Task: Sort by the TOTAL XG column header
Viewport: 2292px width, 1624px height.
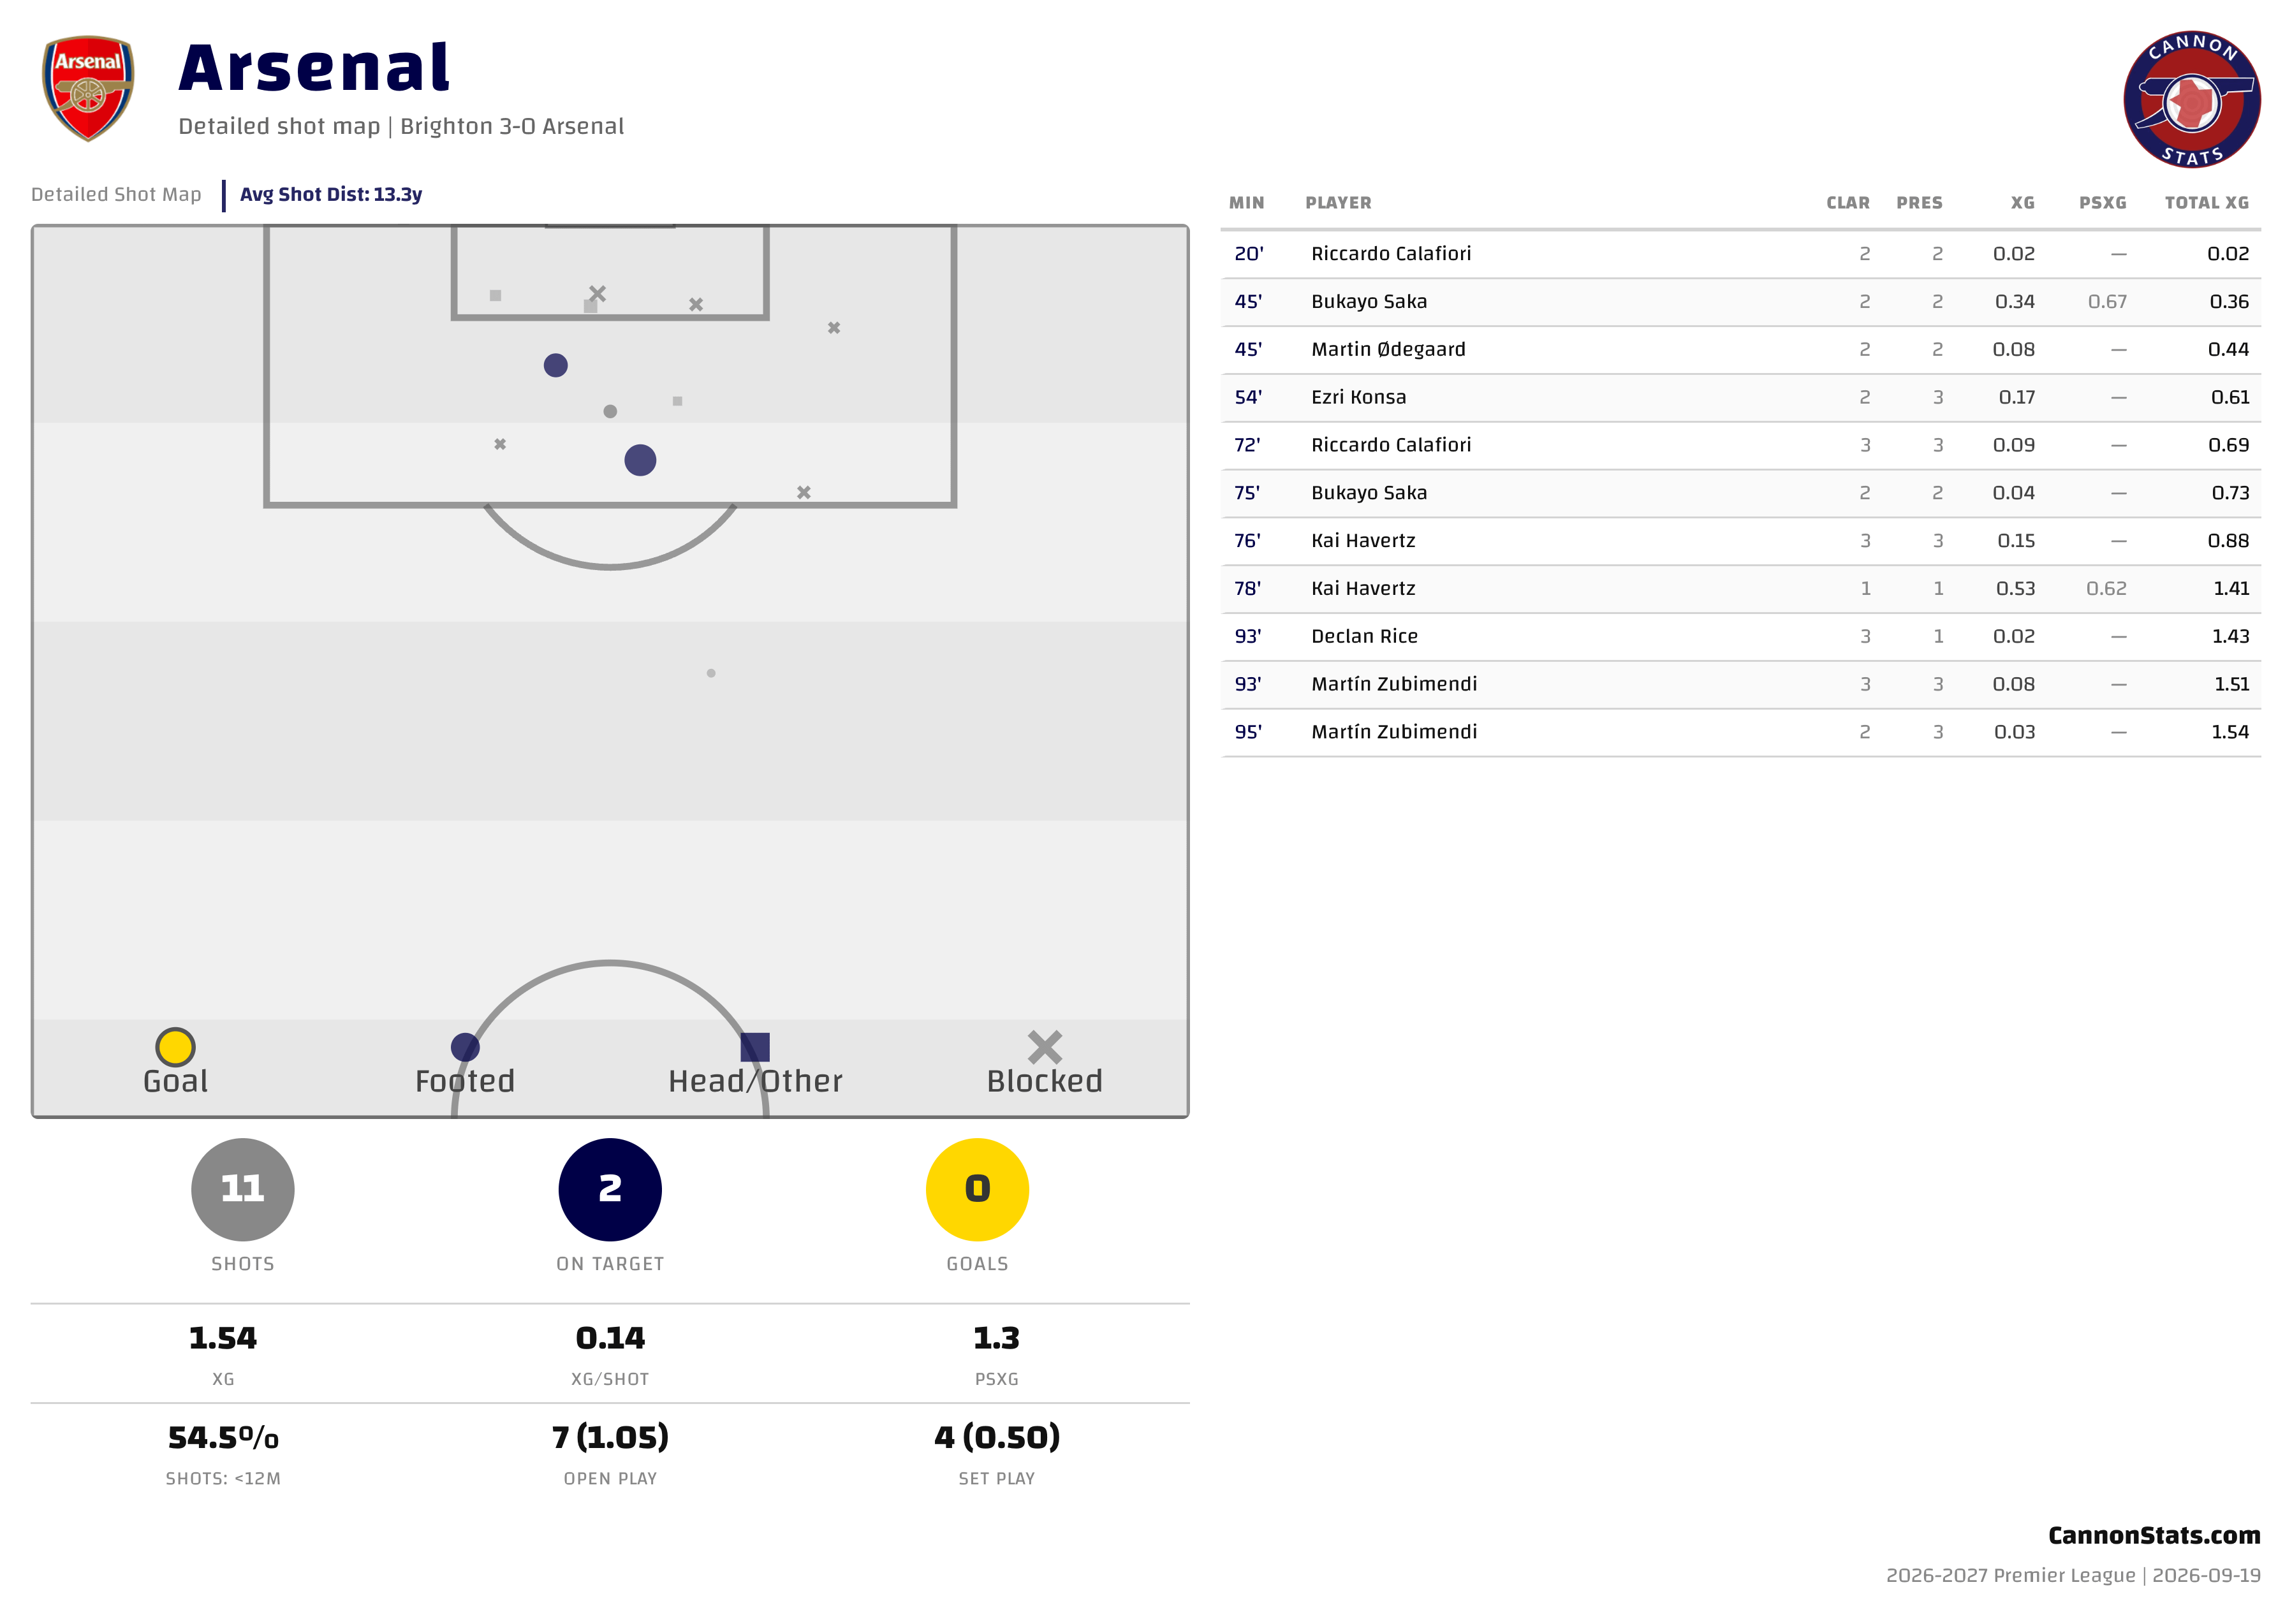Action: (x=2206, y=203)
